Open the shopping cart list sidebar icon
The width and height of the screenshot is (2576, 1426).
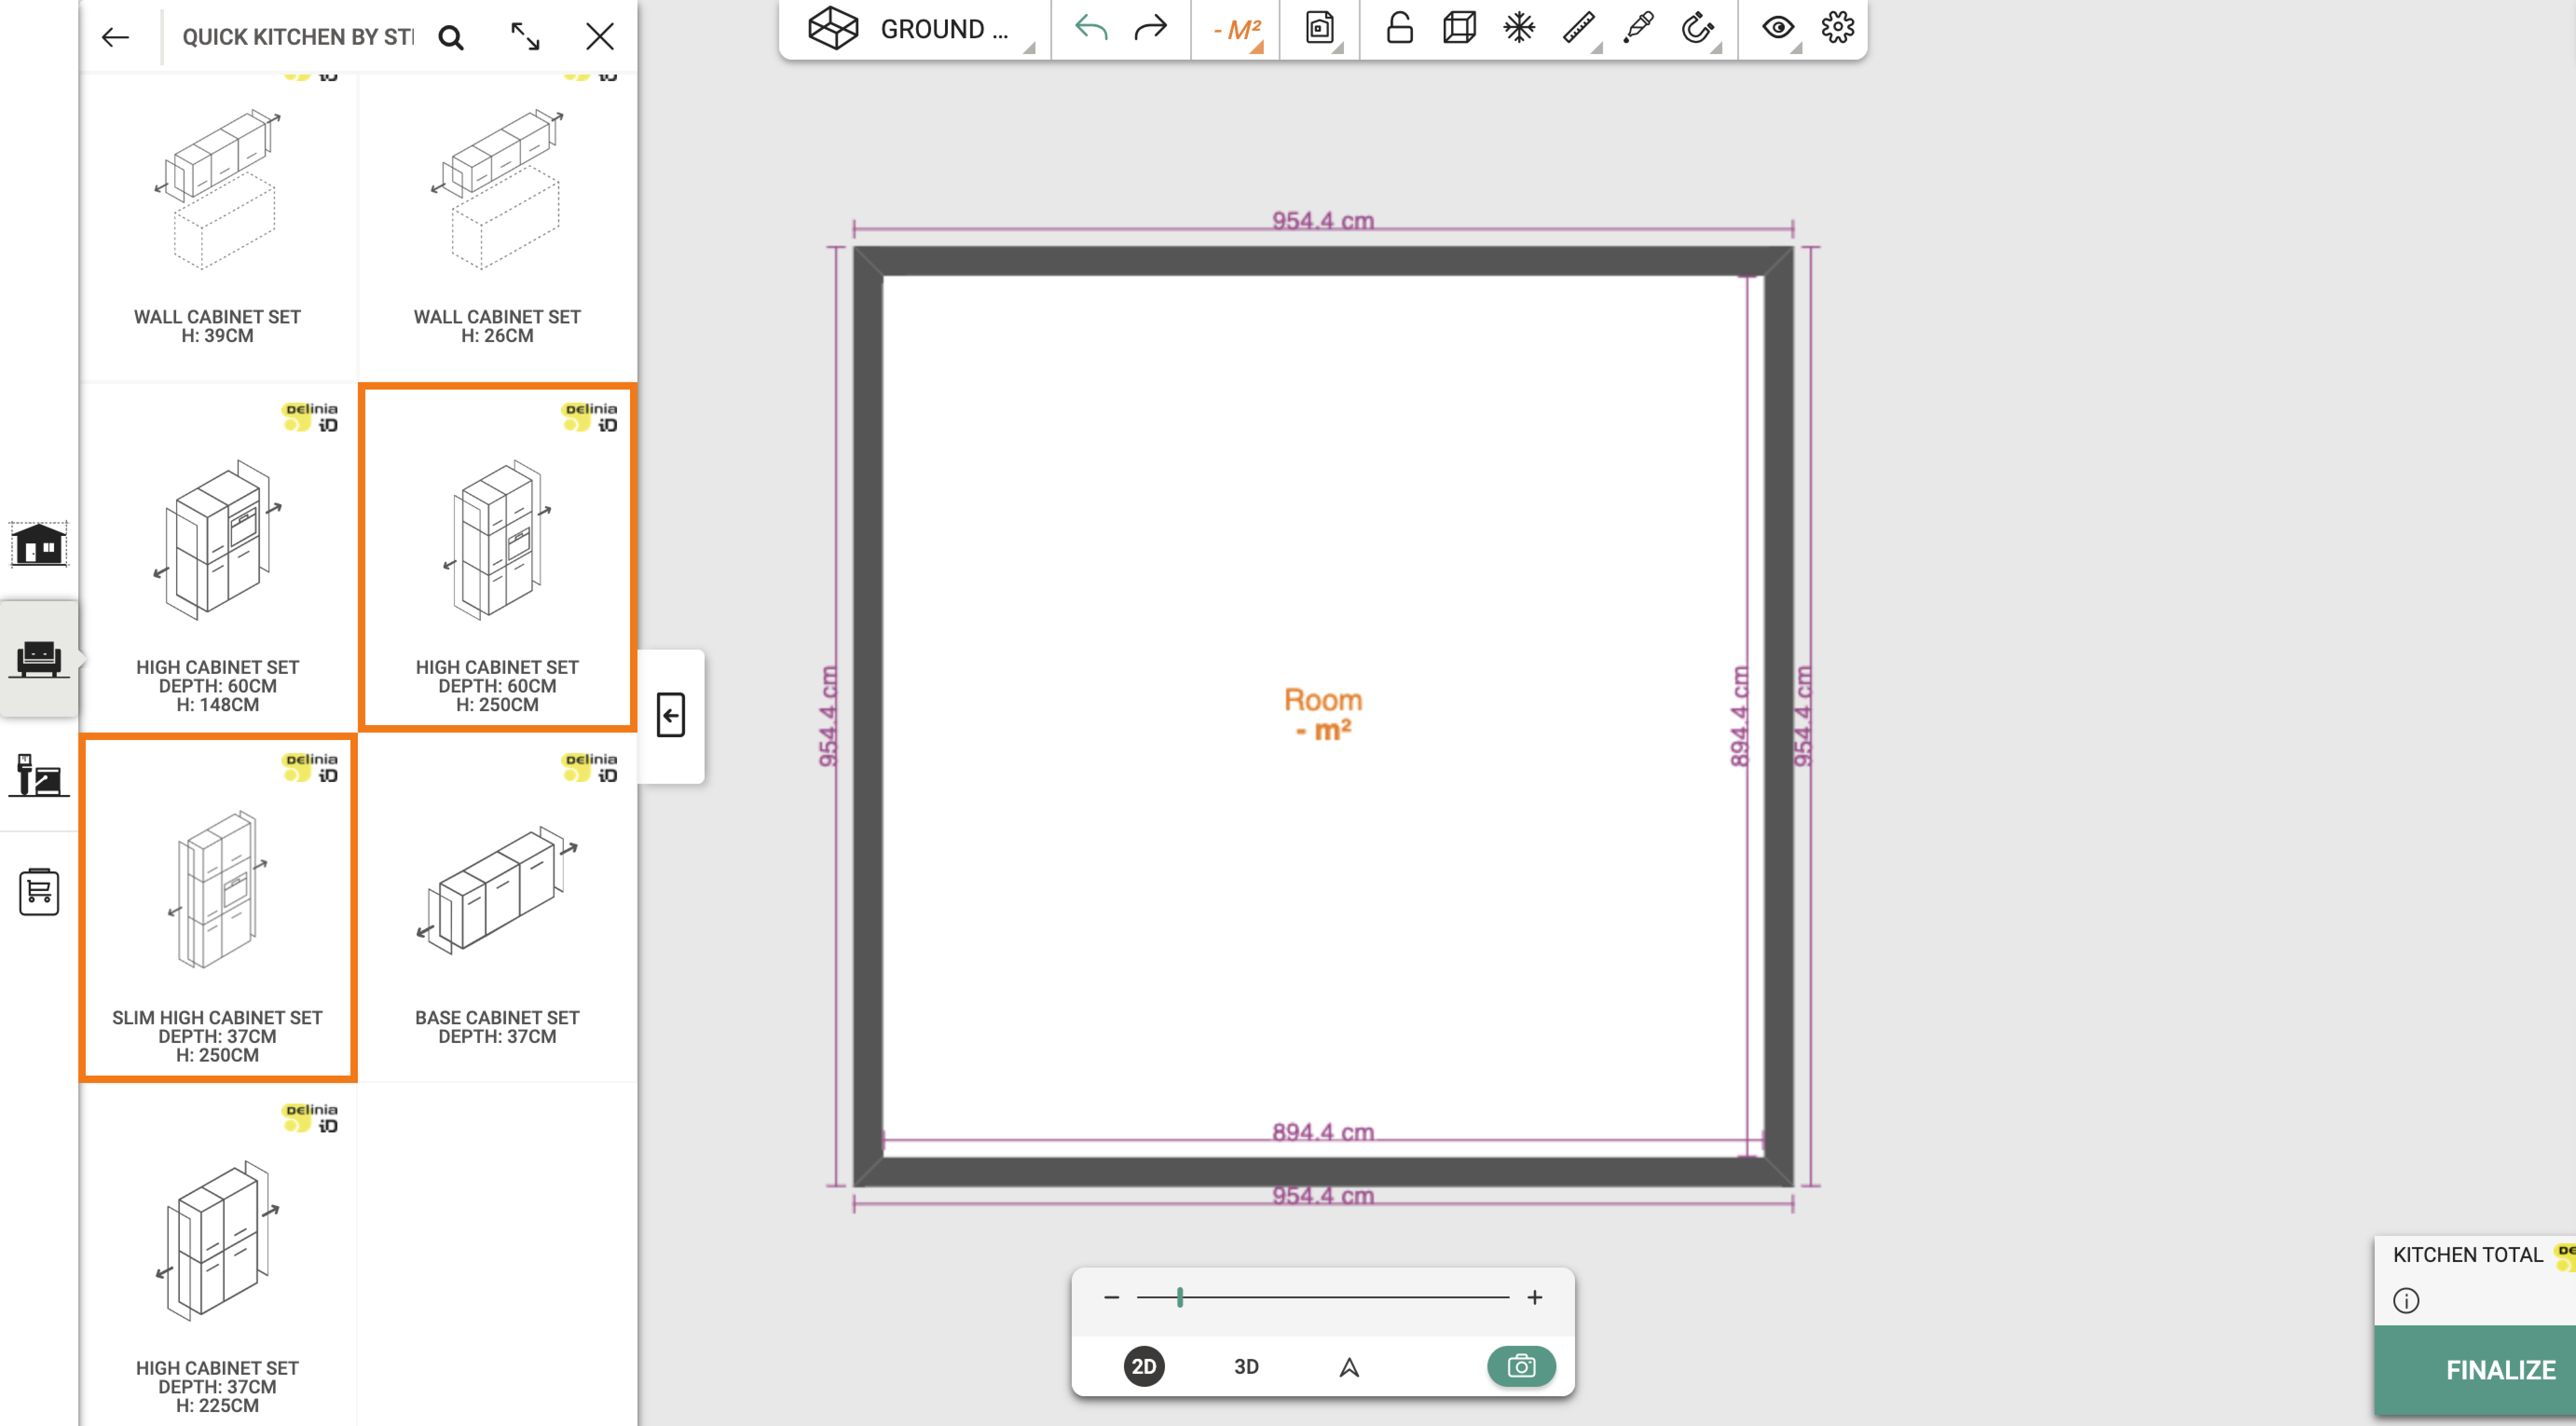point(39,891)
